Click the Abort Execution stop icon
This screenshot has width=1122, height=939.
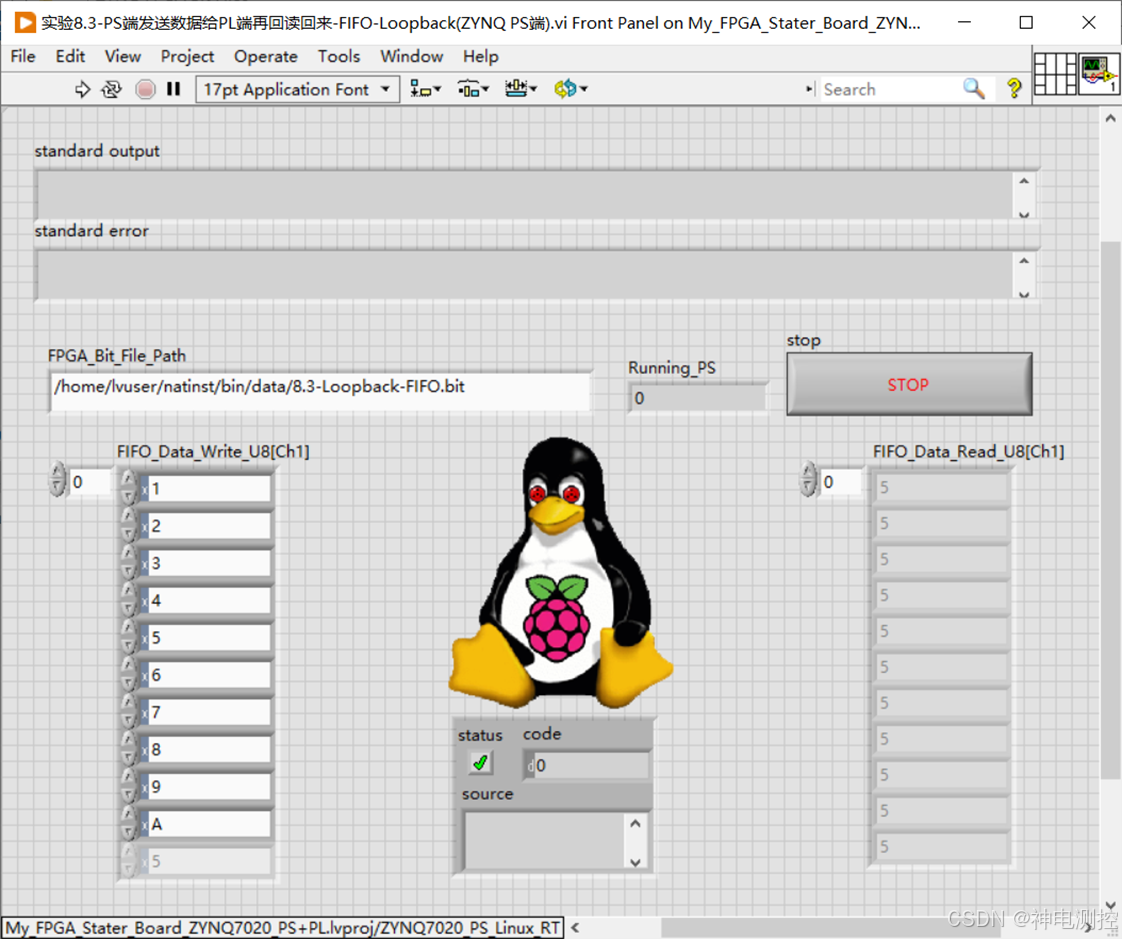pyautogui.click(x=145, y=89)
